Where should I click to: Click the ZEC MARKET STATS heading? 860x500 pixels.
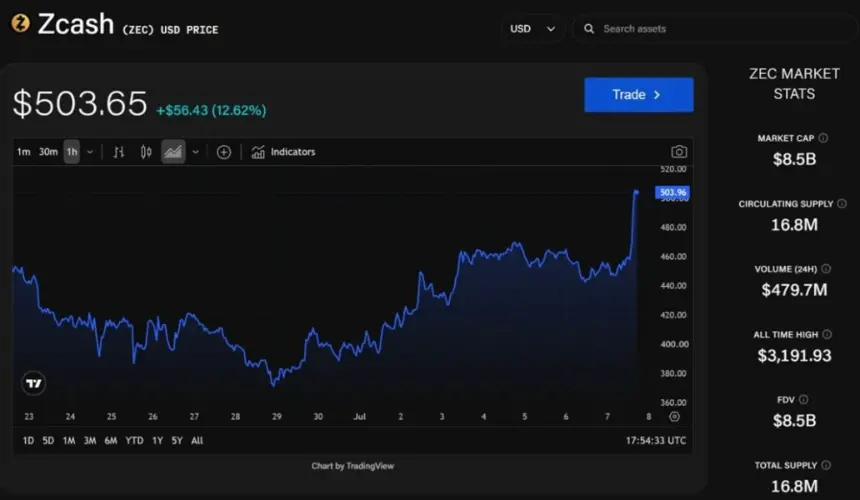794,83
